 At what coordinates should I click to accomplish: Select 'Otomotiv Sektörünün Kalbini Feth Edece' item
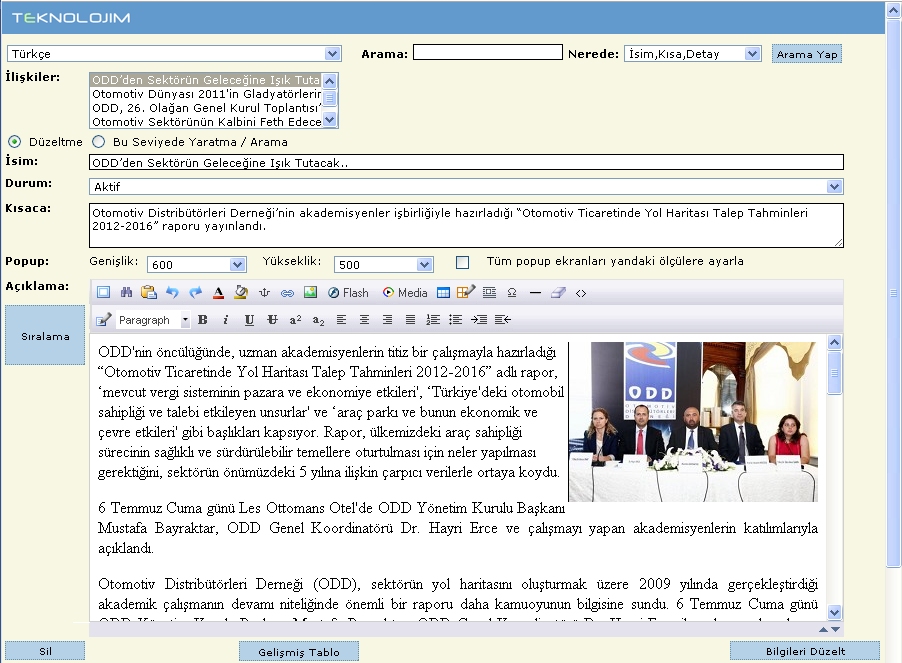[206, 121]
